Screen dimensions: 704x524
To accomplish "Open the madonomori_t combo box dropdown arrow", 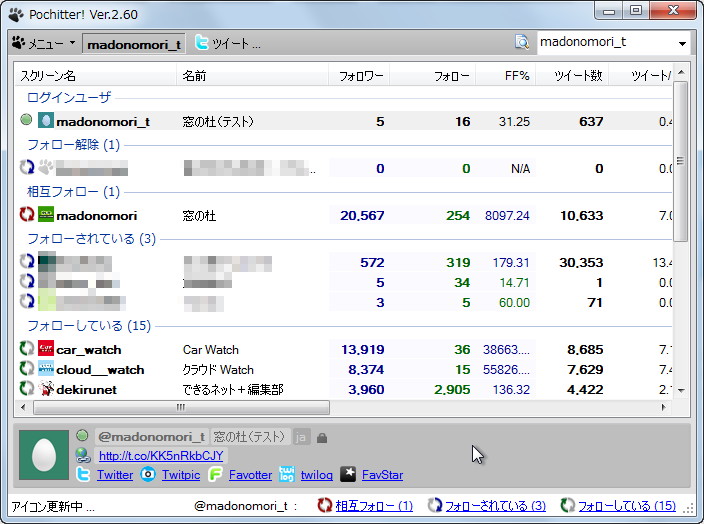I will 682,44.
